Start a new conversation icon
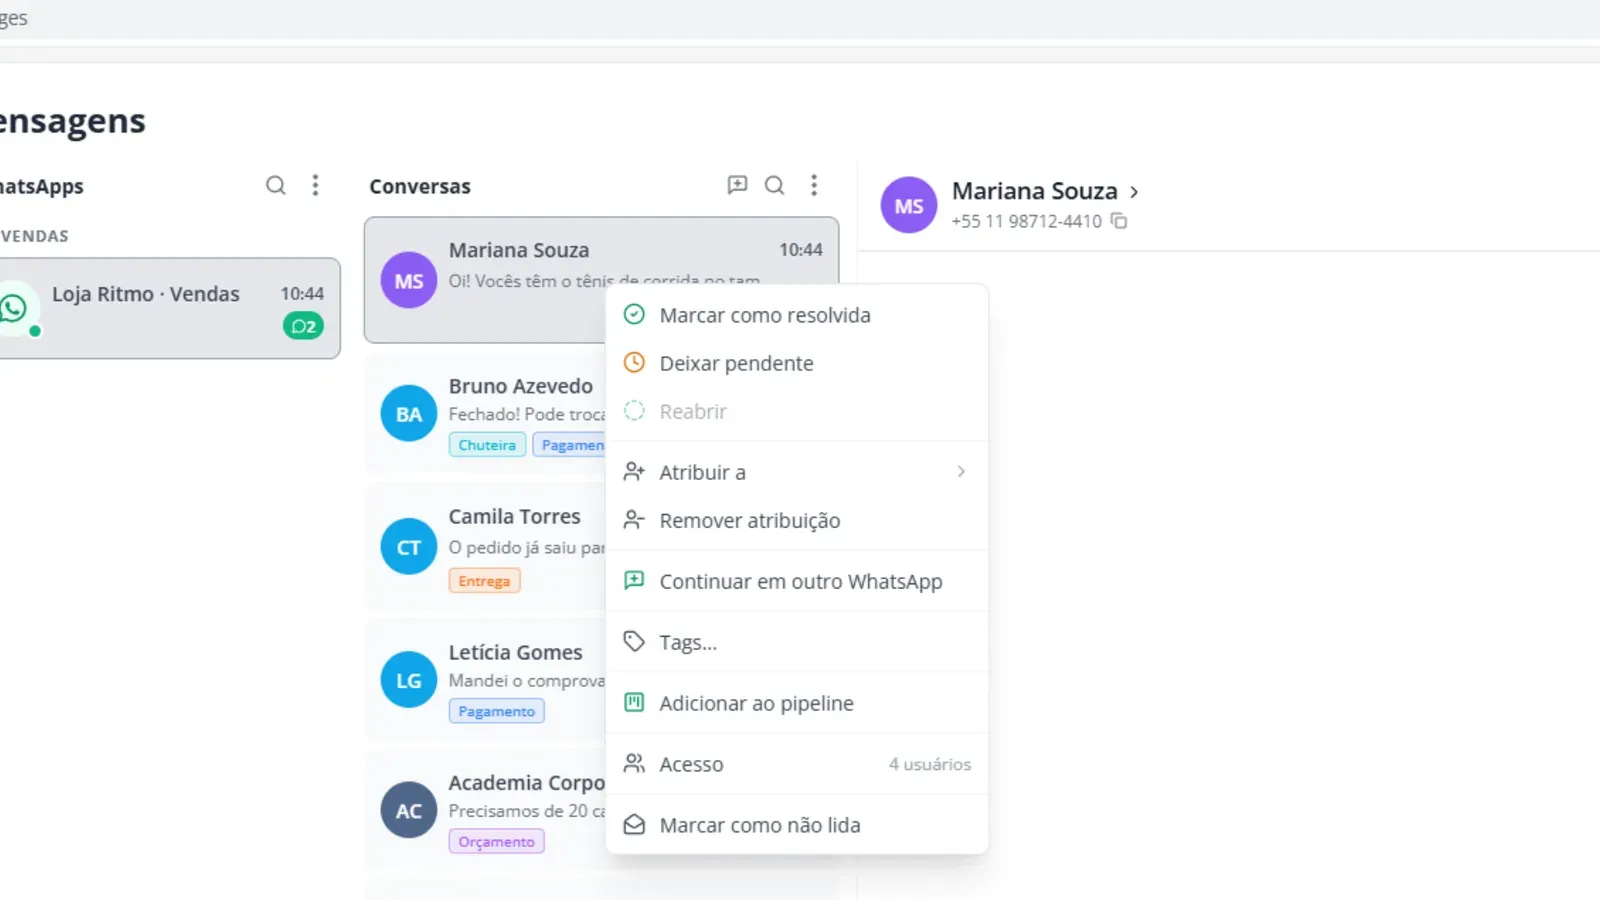The image size is (1600, 900). [x=737, y=185]
